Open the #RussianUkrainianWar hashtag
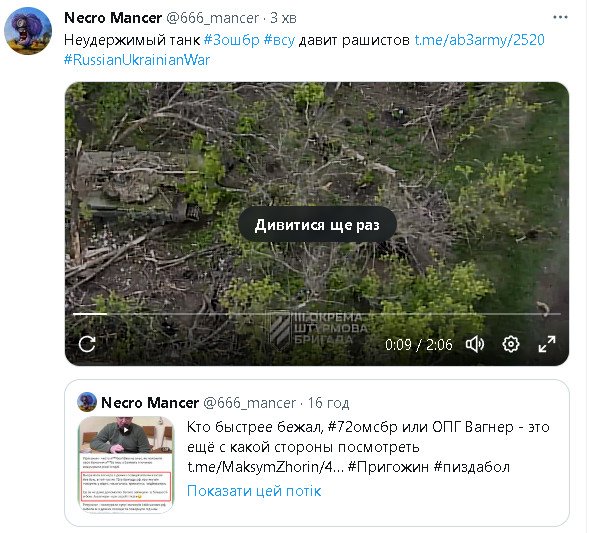This screenshot has height=533, width=589. coord(137,60)
